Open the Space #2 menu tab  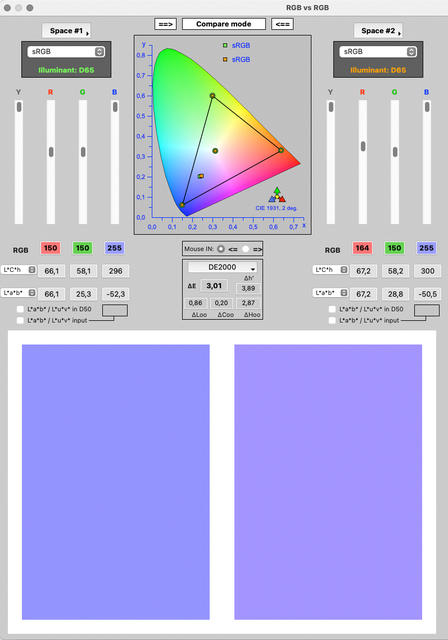point(378,31)
